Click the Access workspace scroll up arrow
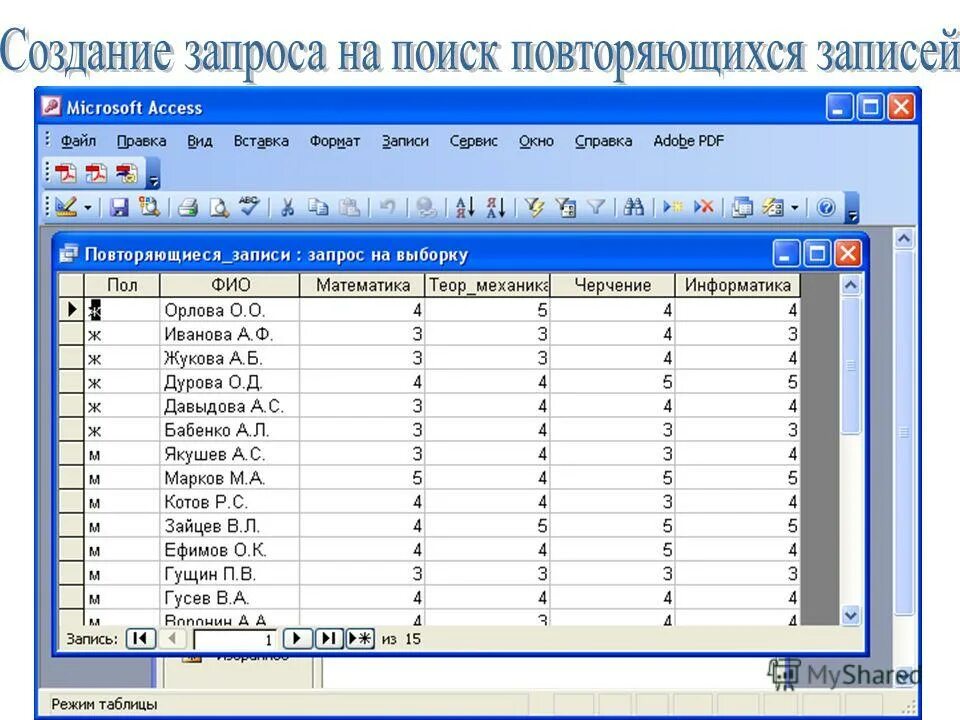960x720 pixels. tap(904, 239)
